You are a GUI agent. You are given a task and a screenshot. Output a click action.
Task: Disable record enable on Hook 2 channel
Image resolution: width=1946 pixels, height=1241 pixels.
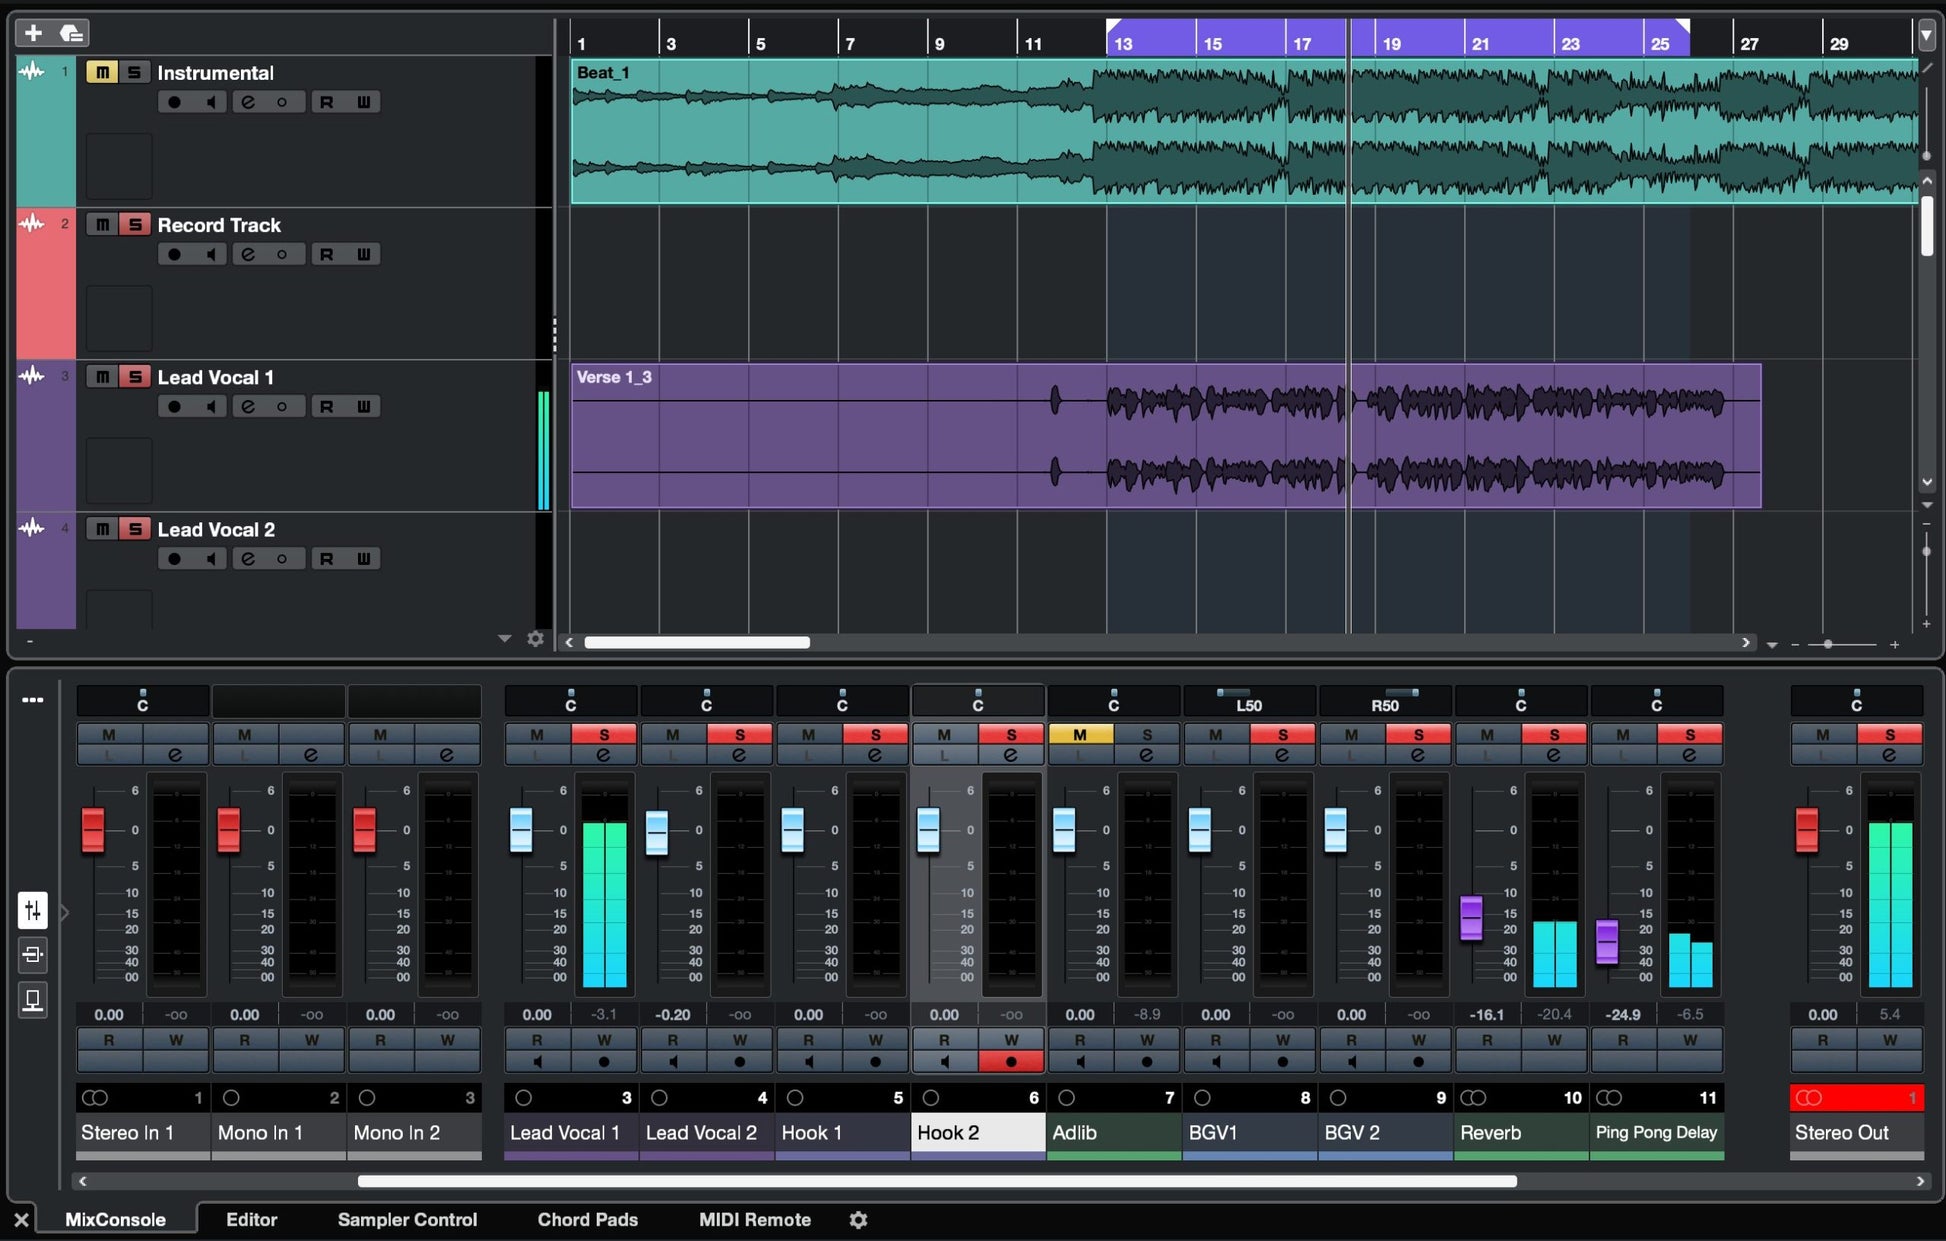[x=1011, y=1062]
